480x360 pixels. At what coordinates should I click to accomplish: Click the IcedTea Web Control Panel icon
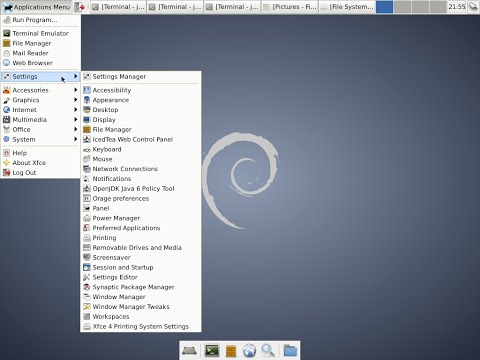[87, 139]
